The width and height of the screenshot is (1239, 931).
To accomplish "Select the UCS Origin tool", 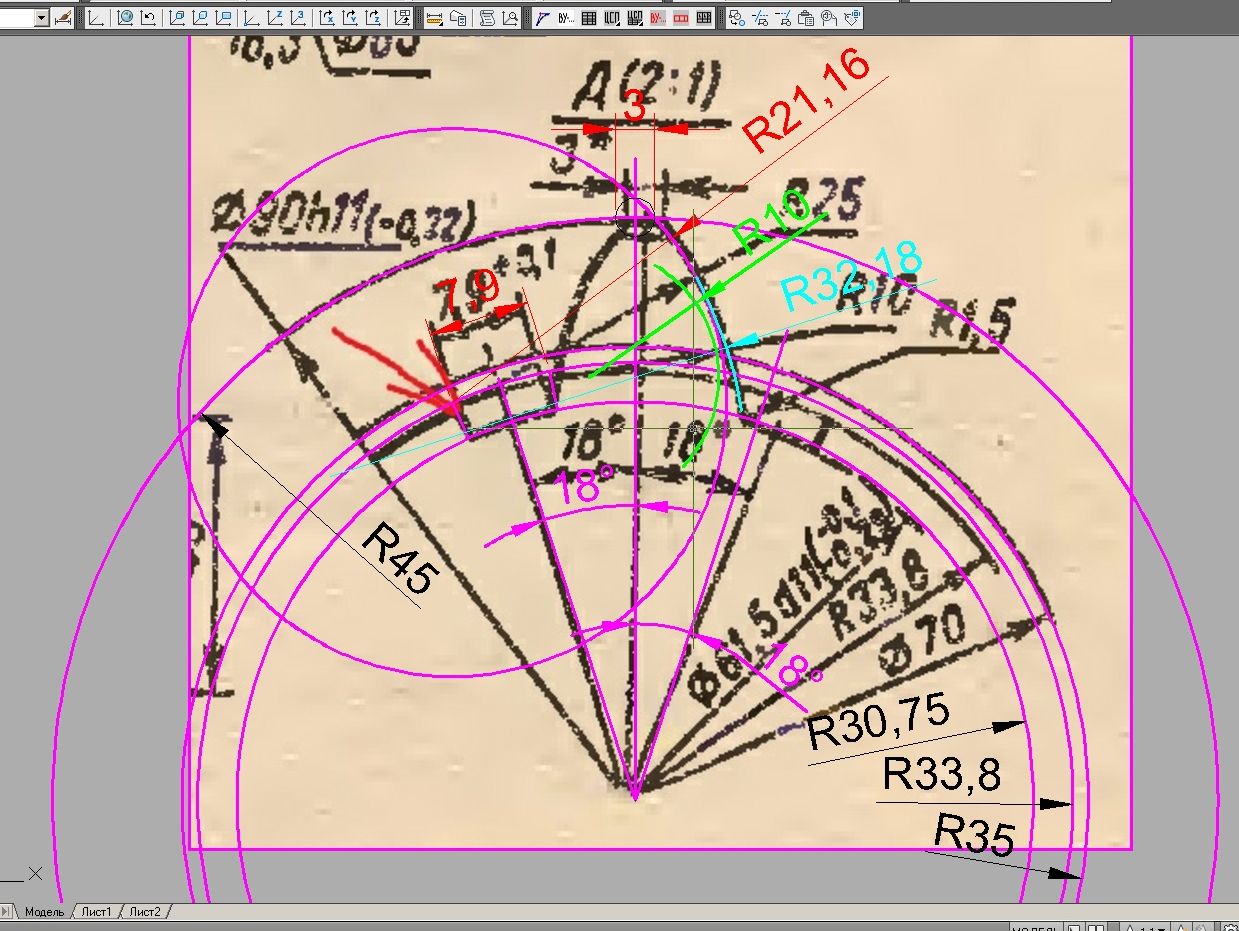I will coord(251,18).
